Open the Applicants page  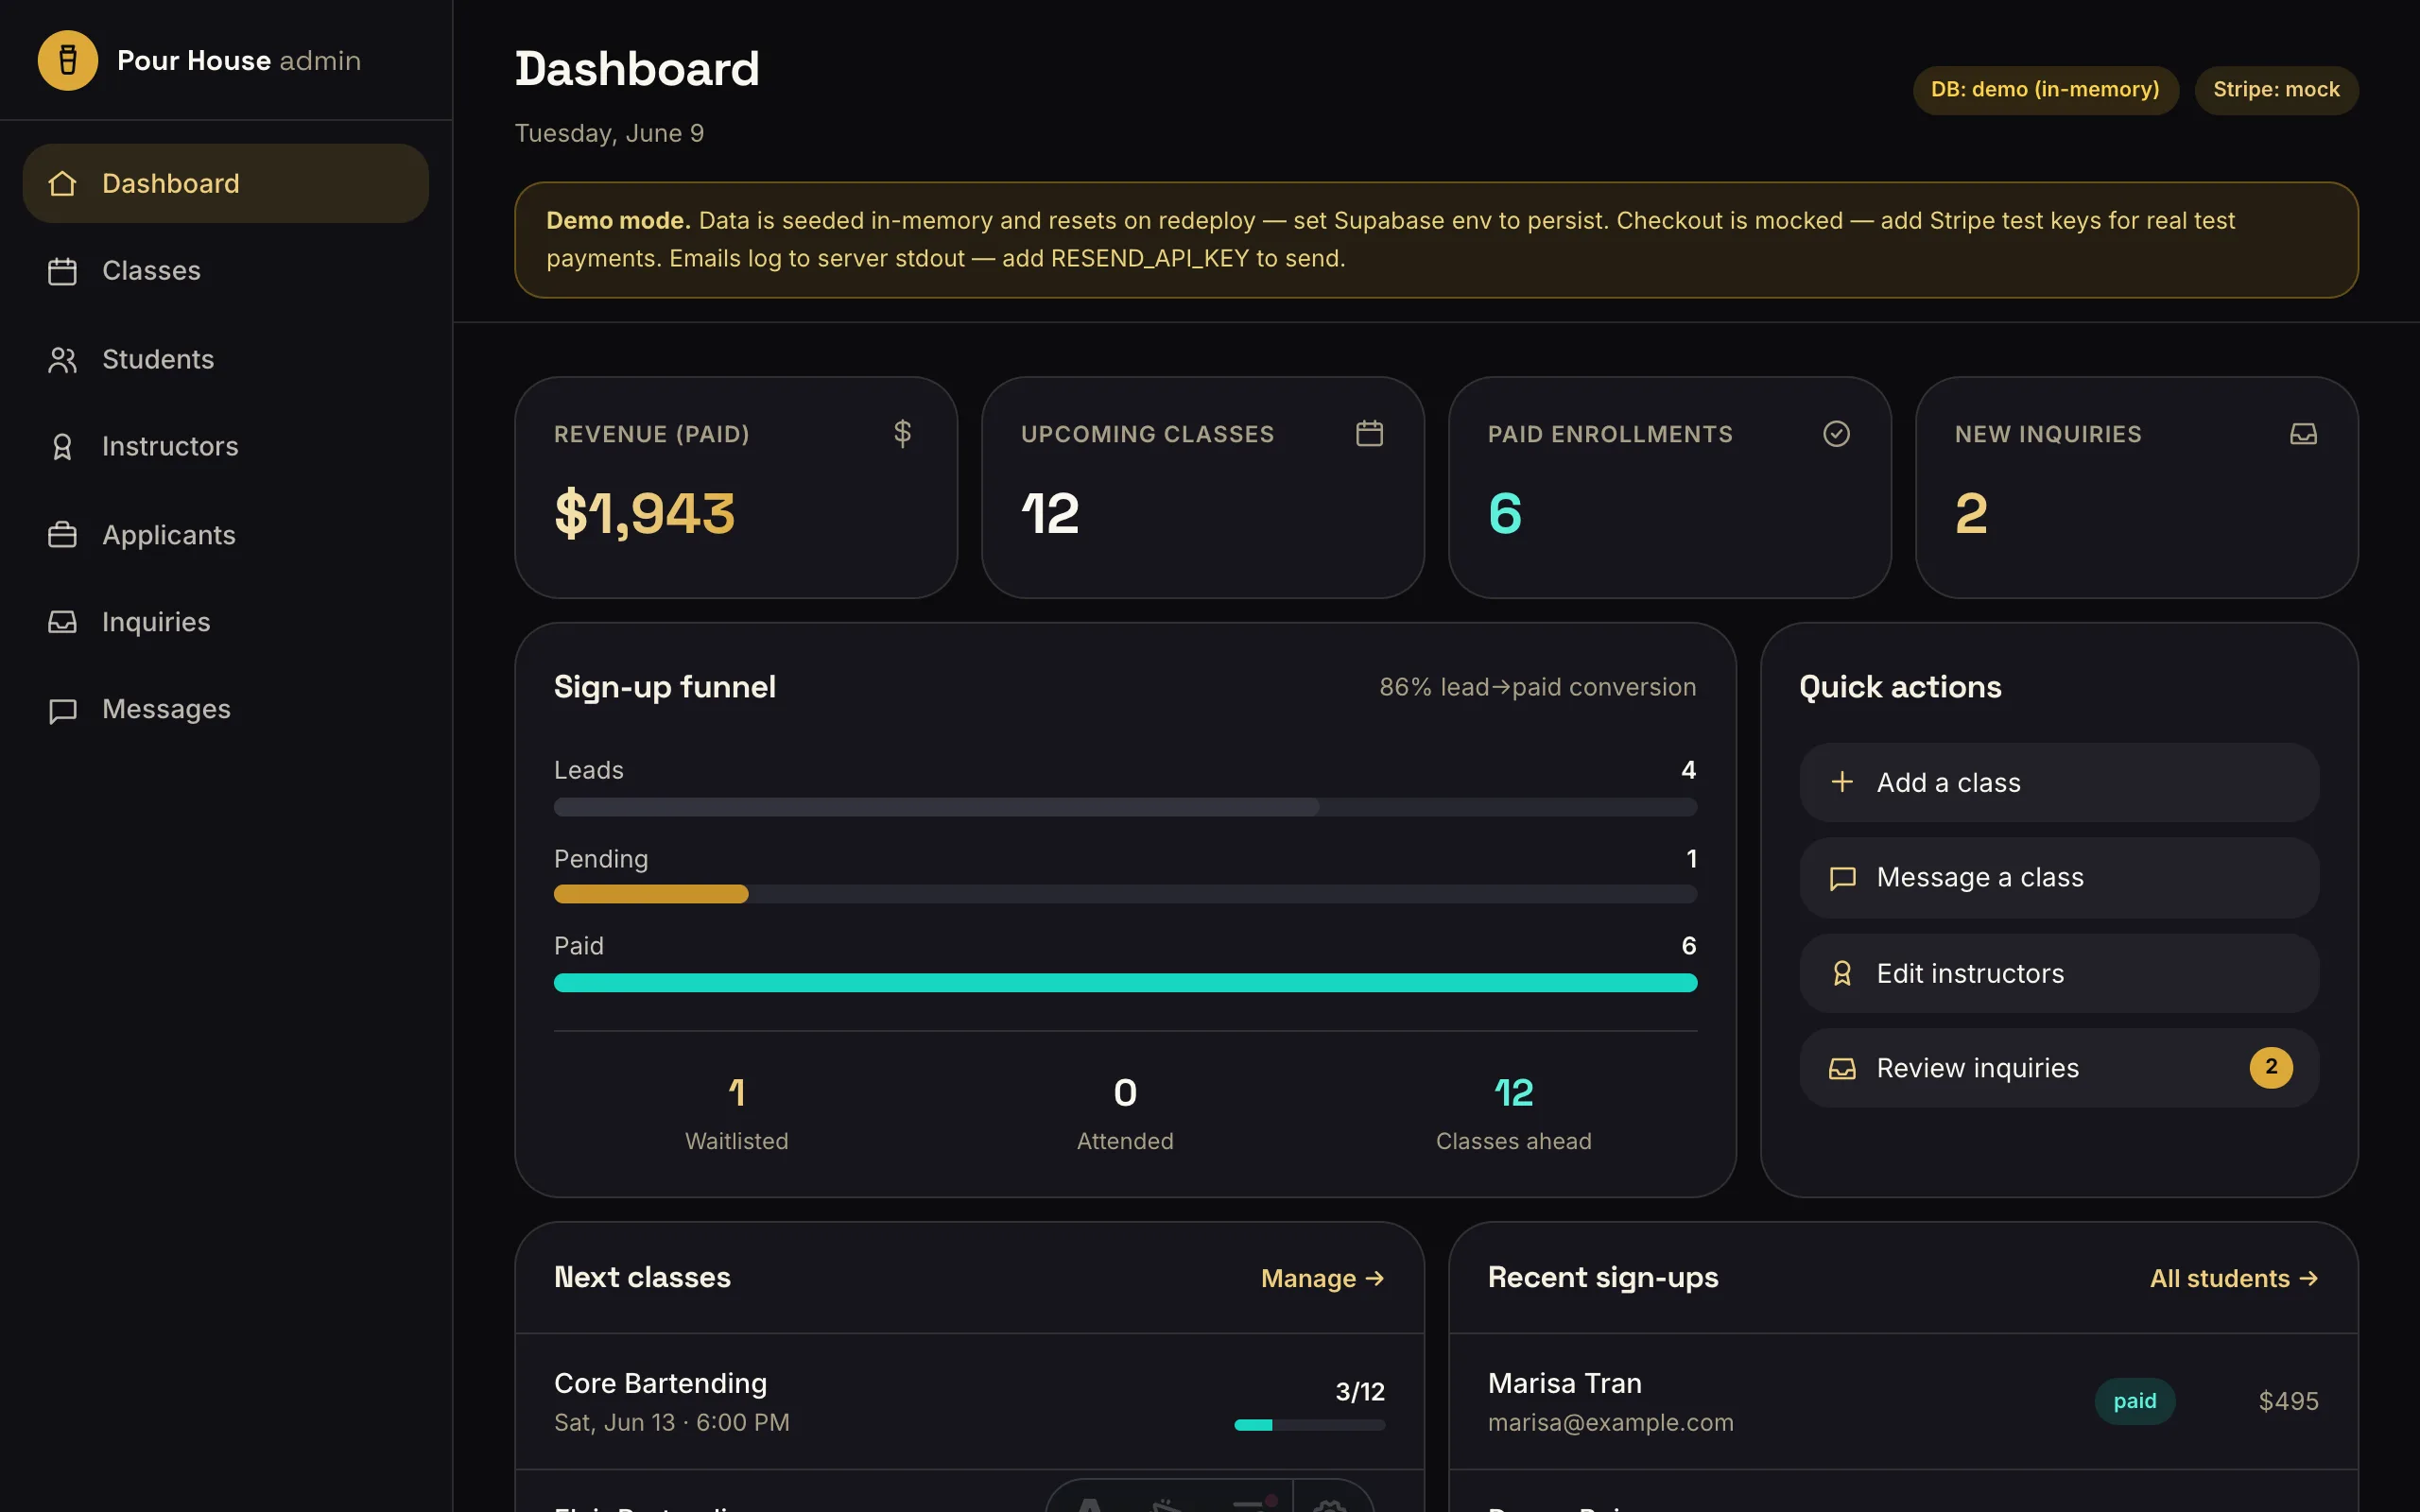pyautogui.click(x=226, y=535)
